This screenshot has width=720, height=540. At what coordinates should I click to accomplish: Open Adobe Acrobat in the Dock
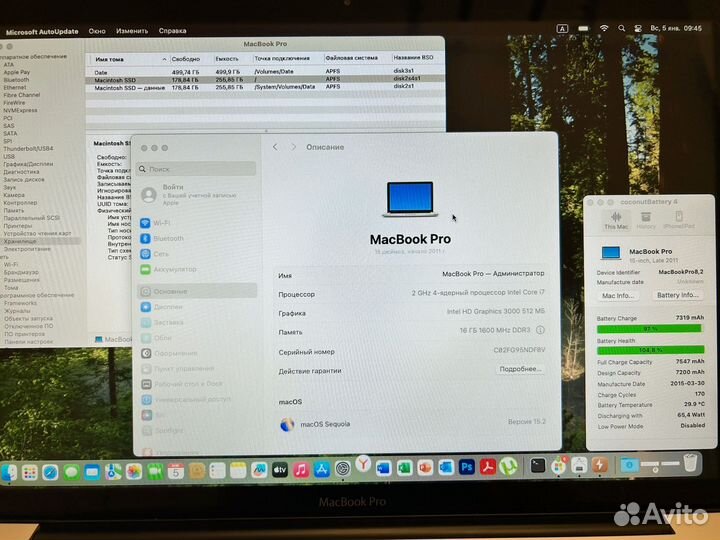pyautogui.click(x=488, y=467)
